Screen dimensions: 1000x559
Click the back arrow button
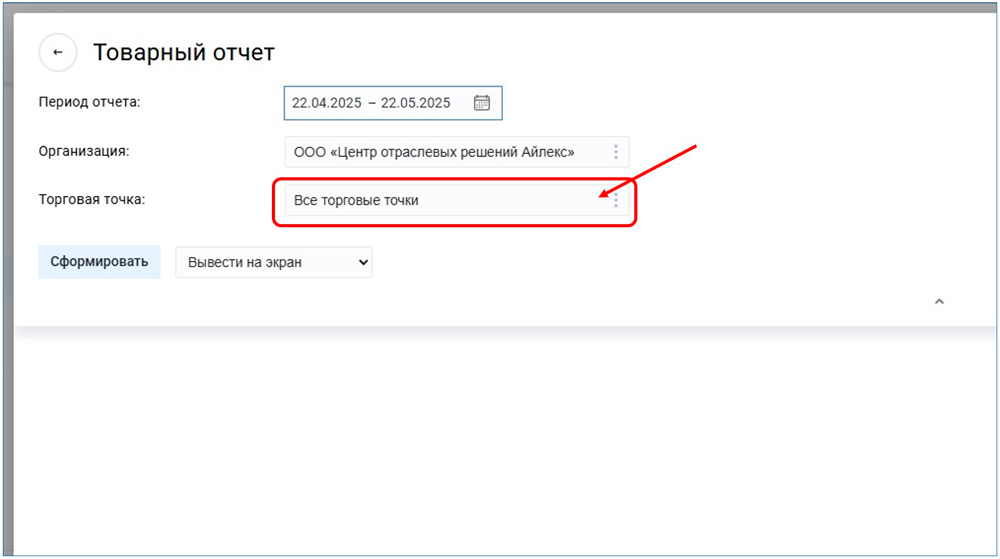pos(58,53)
